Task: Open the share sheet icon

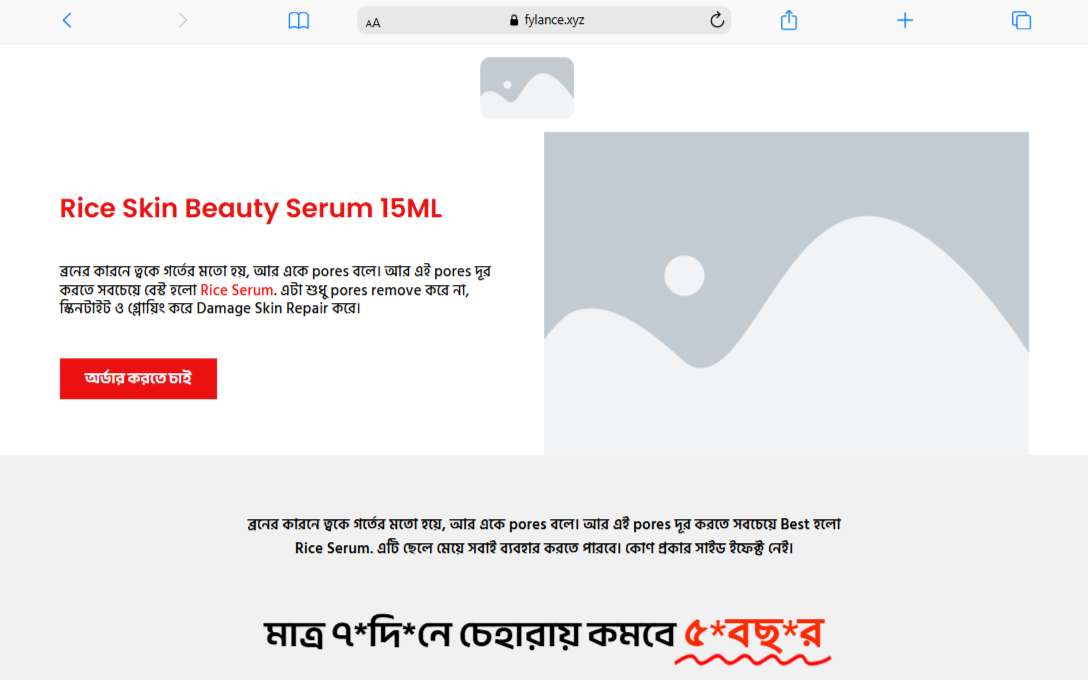Action: click(789, 20)
